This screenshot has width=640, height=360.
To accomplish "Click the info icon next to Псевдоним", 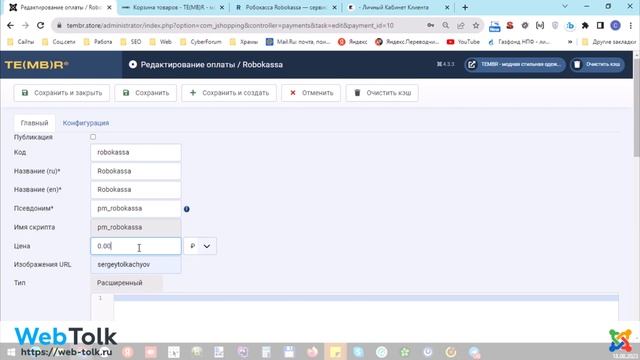I will tap(187, 209).
